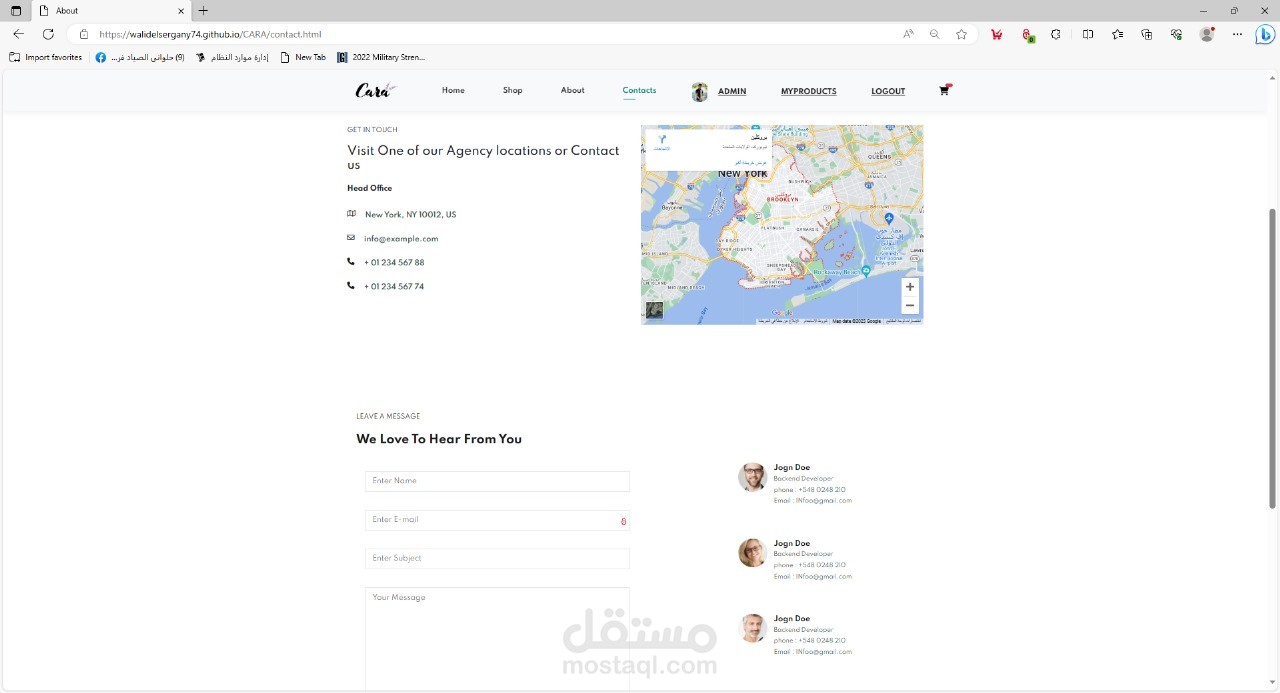Image resolution: width=1280 pixels, height=693 pixels.
Task: Click the Rockaway Beach marker on map
Action: tap(866, 270)
